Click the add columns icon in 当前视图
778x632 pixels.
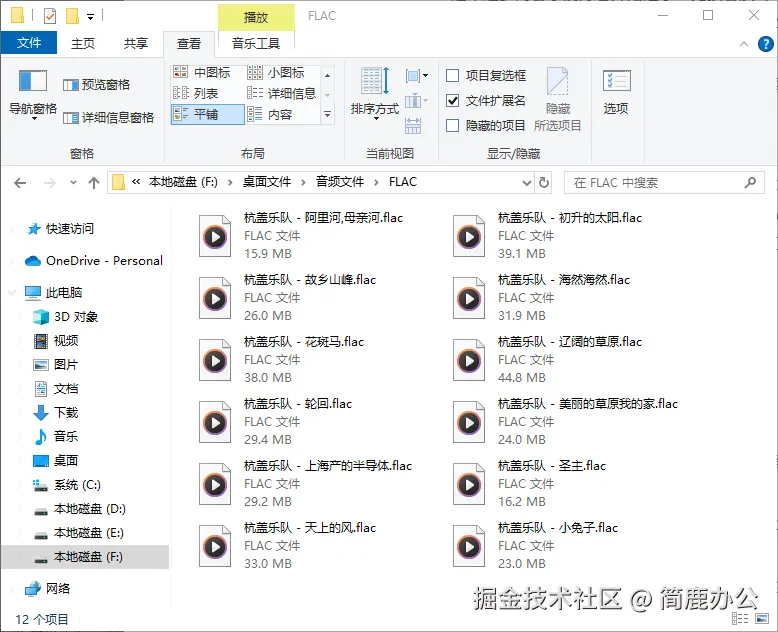click(416, 101)
